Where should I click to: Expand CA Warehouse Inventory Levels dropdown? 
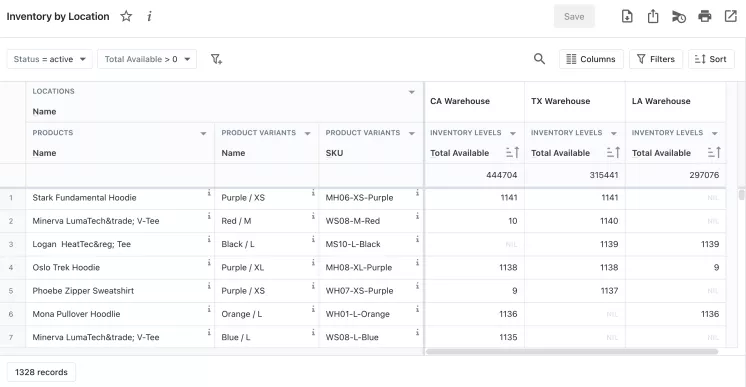coord(513,133)
